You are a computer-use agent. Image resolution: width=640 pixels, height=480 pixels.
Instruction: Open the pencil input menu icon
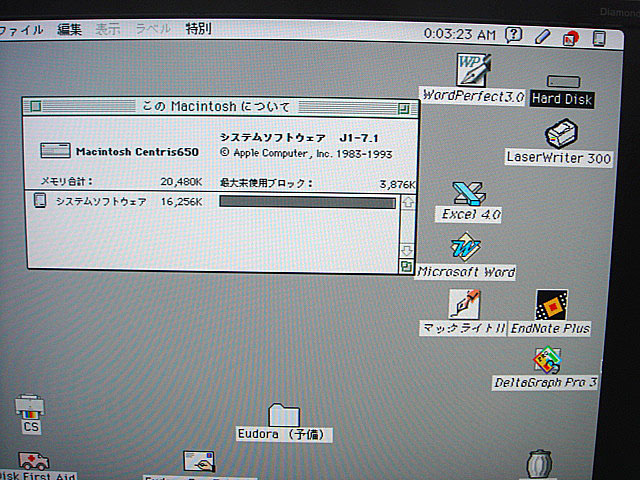pyautogui.click(x=542, y=37)
